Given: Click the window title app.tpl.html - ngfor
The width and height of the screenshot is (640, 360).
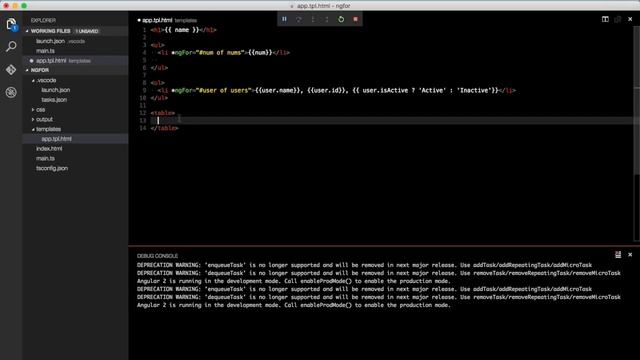Looking at the screenshot, I should [x=323, y=6].
